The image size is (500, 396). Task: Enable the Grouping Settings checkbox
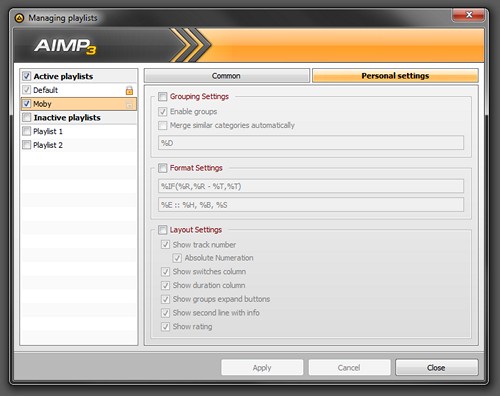[163, 97]
